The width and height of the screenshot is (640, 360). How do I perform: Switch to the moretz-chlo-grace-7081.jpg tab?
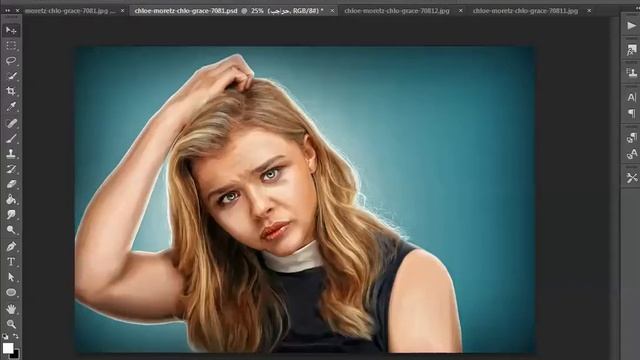click(x=70, y=11)
